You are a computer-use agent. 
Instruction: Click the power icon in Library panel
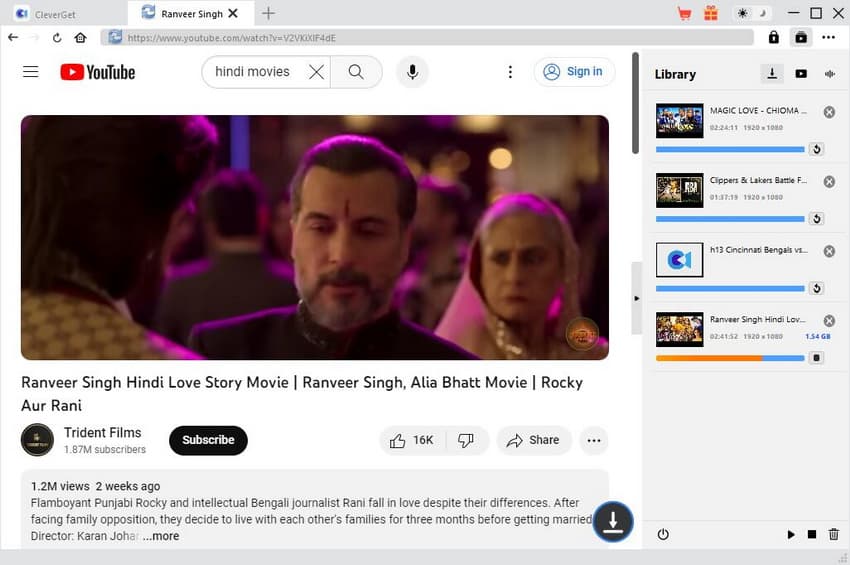[x=663, y=535]
